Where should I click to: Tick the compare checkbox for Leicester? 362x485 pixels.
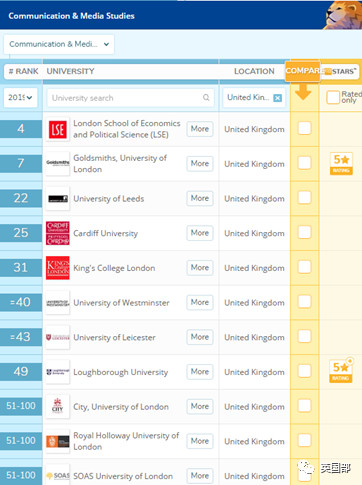(x=304, y=336)
